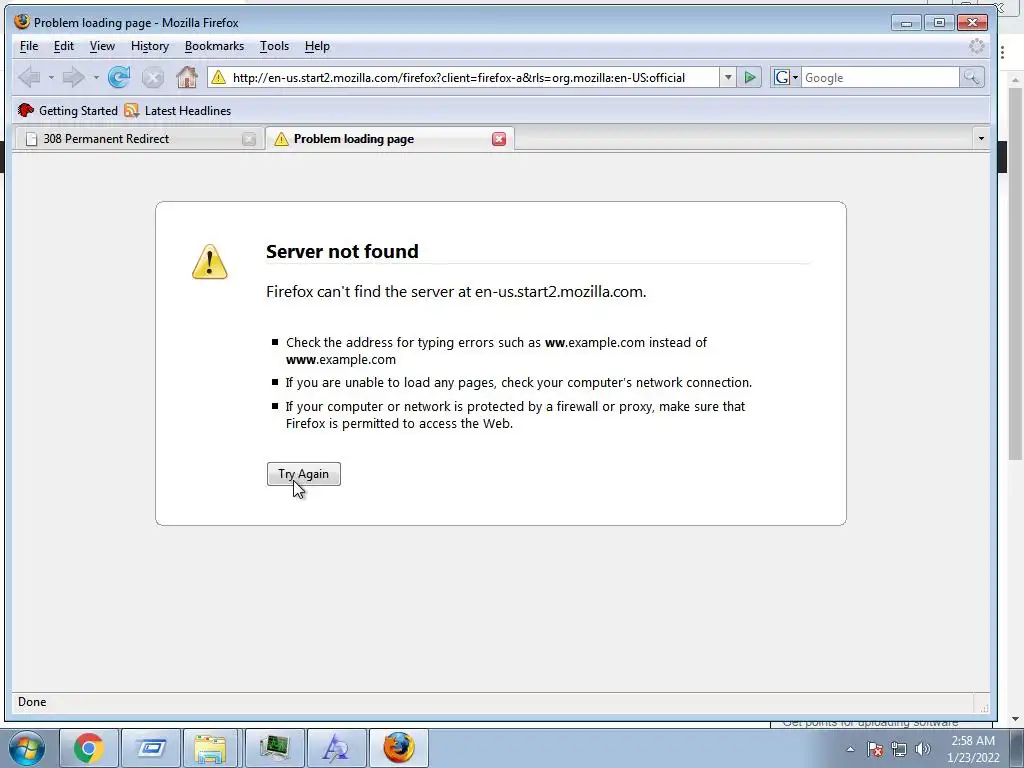This screenshot has width=1024, height=768.
Task: Click the network connection tray icon
Action: coord(899,749)
